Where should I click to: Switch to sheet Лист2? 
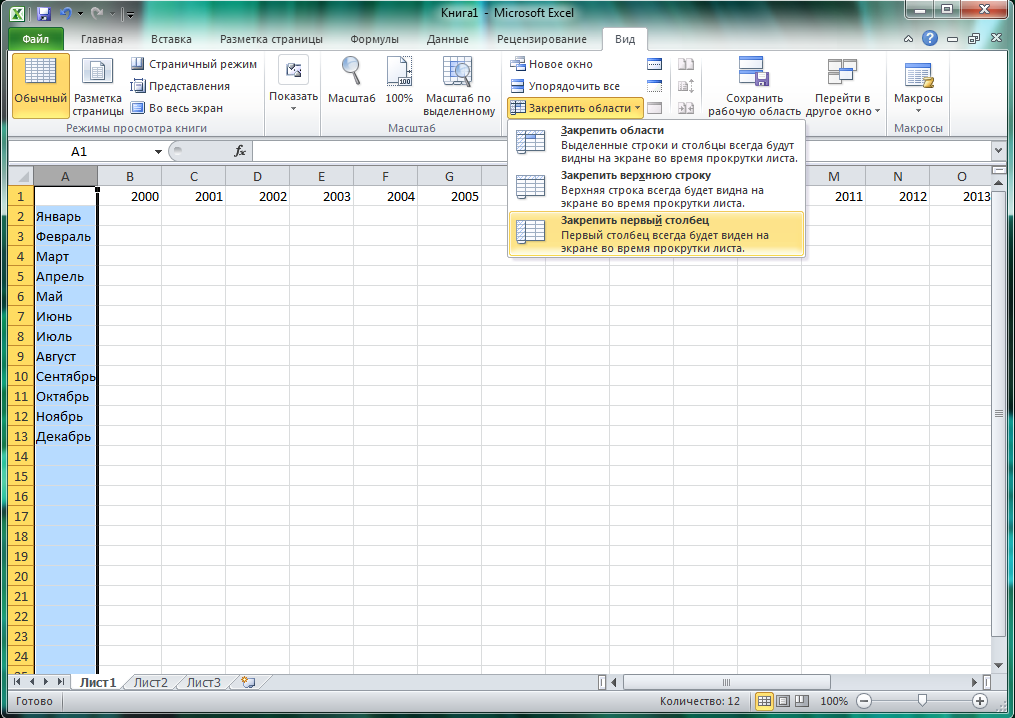pyautogui.click(x=151, y=682)
